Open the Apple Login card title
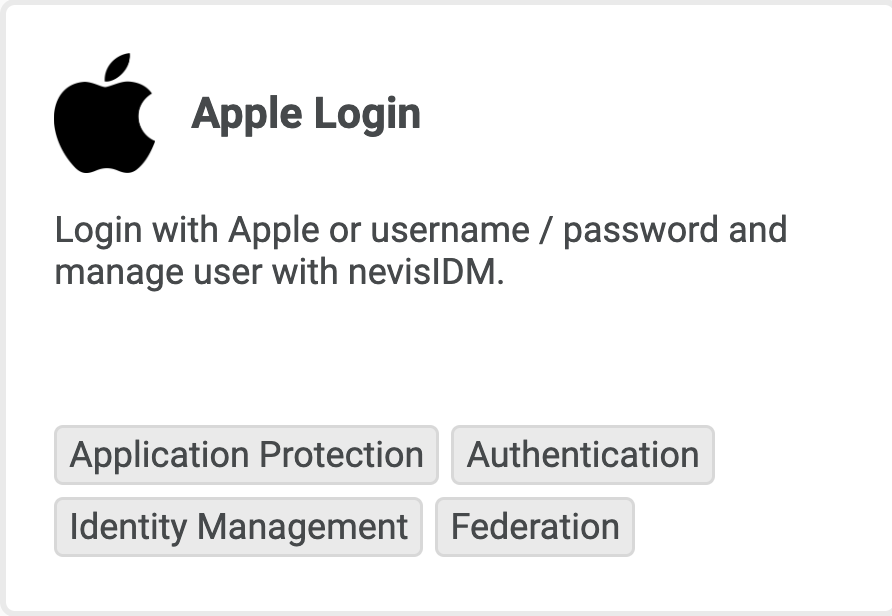892x616 pixels. point(305,113)
